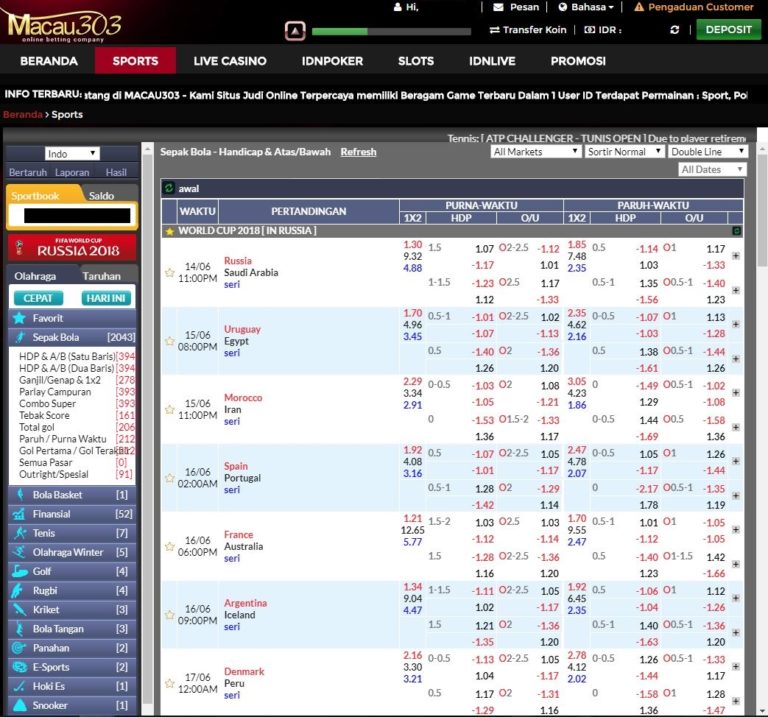Switch to the LIVE CASINO menu
The width and height of the screenshot is (768, 717).
(230, 61)
